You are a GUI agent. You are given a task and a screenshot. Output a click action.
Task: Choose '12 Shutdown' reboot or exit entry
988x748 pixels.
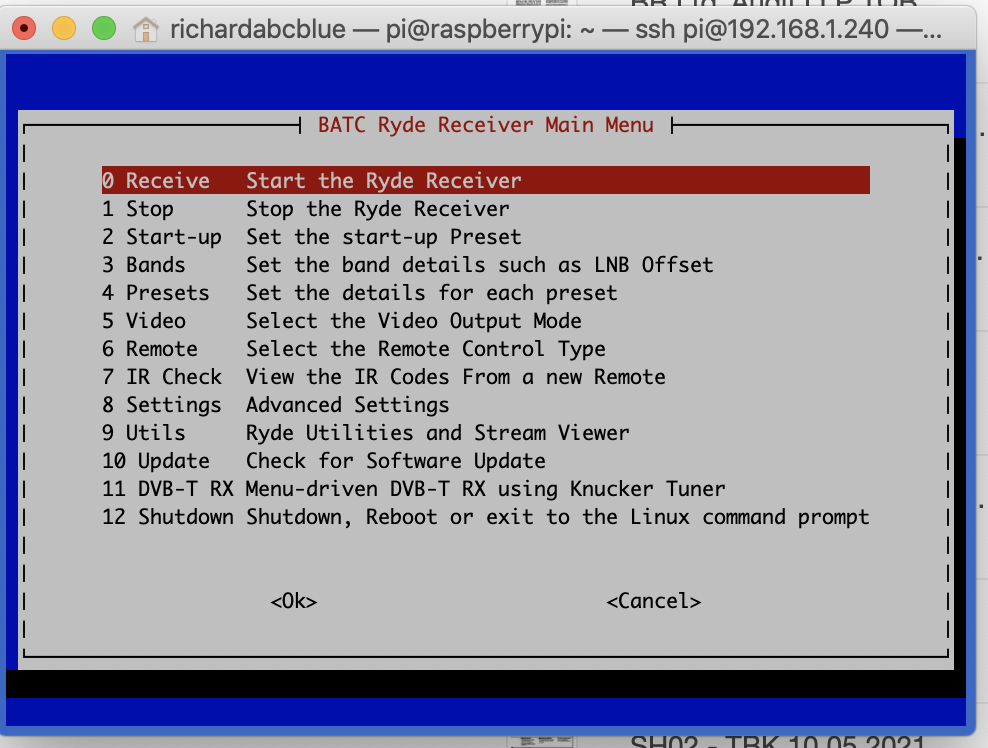click(x=486, y=517)
